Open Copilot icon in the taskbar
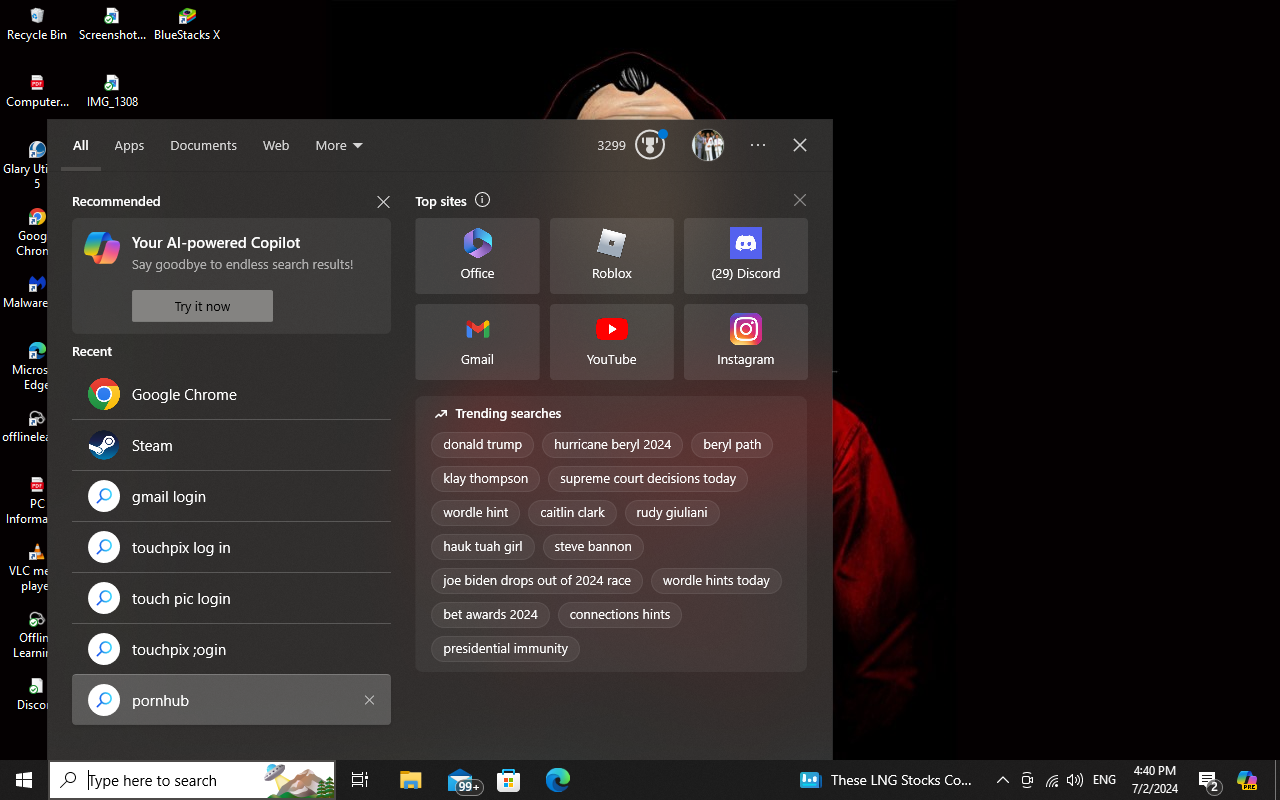The image size is (1280, 800). point(1247,780)
